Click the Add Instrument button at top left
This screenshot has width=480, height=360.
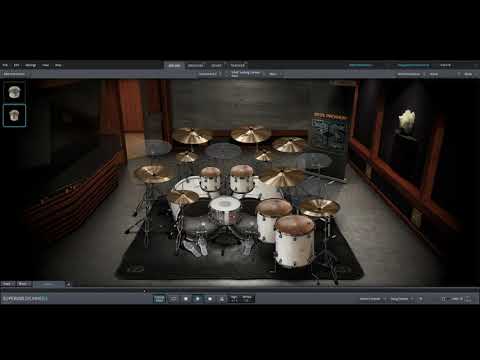pos(14,74)
